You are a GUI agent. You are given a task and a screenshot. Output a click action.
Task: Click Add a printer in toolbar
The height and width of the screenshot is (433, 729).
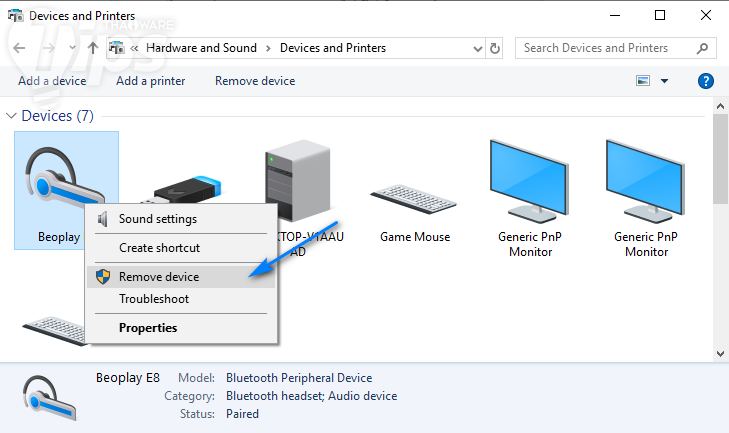[x=151, y=81]
